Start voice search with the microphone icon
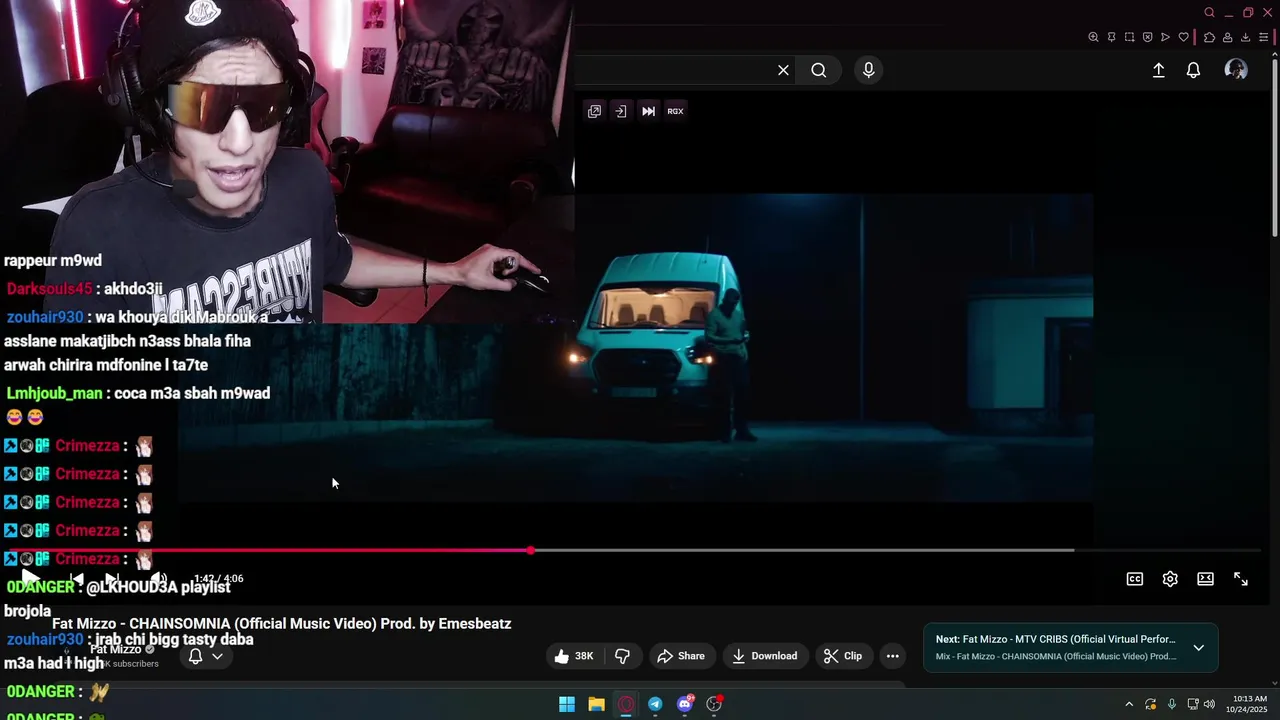Viewport: 1280px width, 720px height. (868, 70)
